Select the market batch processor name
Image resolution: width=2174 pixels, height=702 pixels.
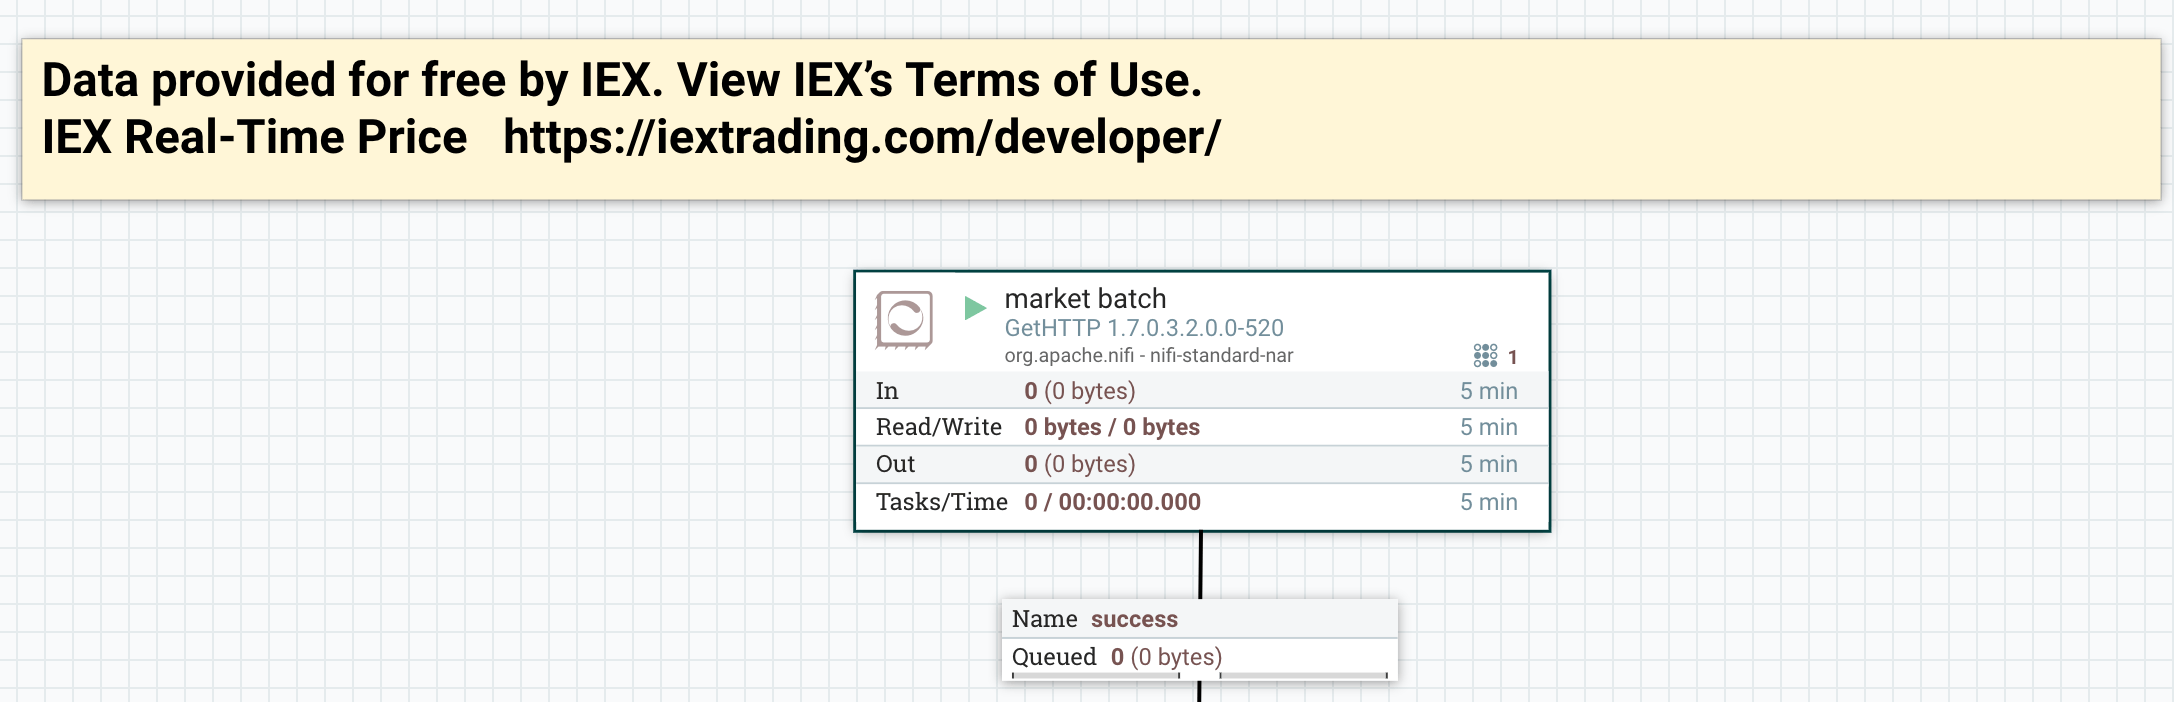(1085, 298)
